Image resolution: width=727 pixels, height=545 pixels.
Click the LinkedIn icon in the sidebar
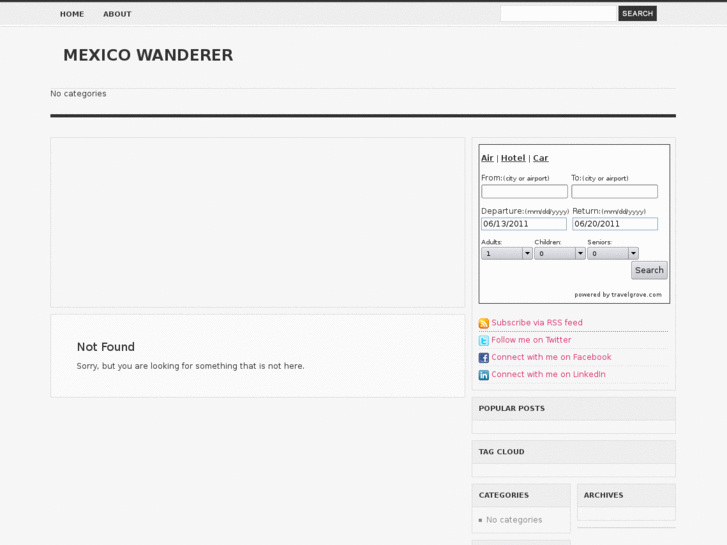[x=484, y=375]
